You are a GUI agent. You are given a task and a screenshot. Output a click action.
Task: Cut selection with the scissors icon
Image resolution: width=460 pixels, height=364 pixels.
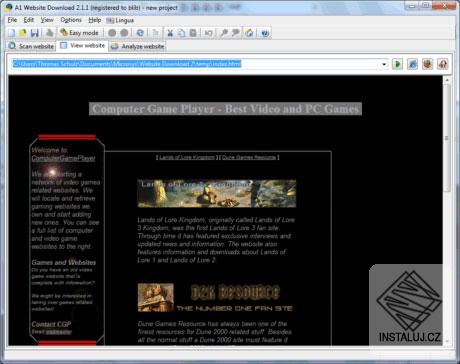click(x=170, y=33)
